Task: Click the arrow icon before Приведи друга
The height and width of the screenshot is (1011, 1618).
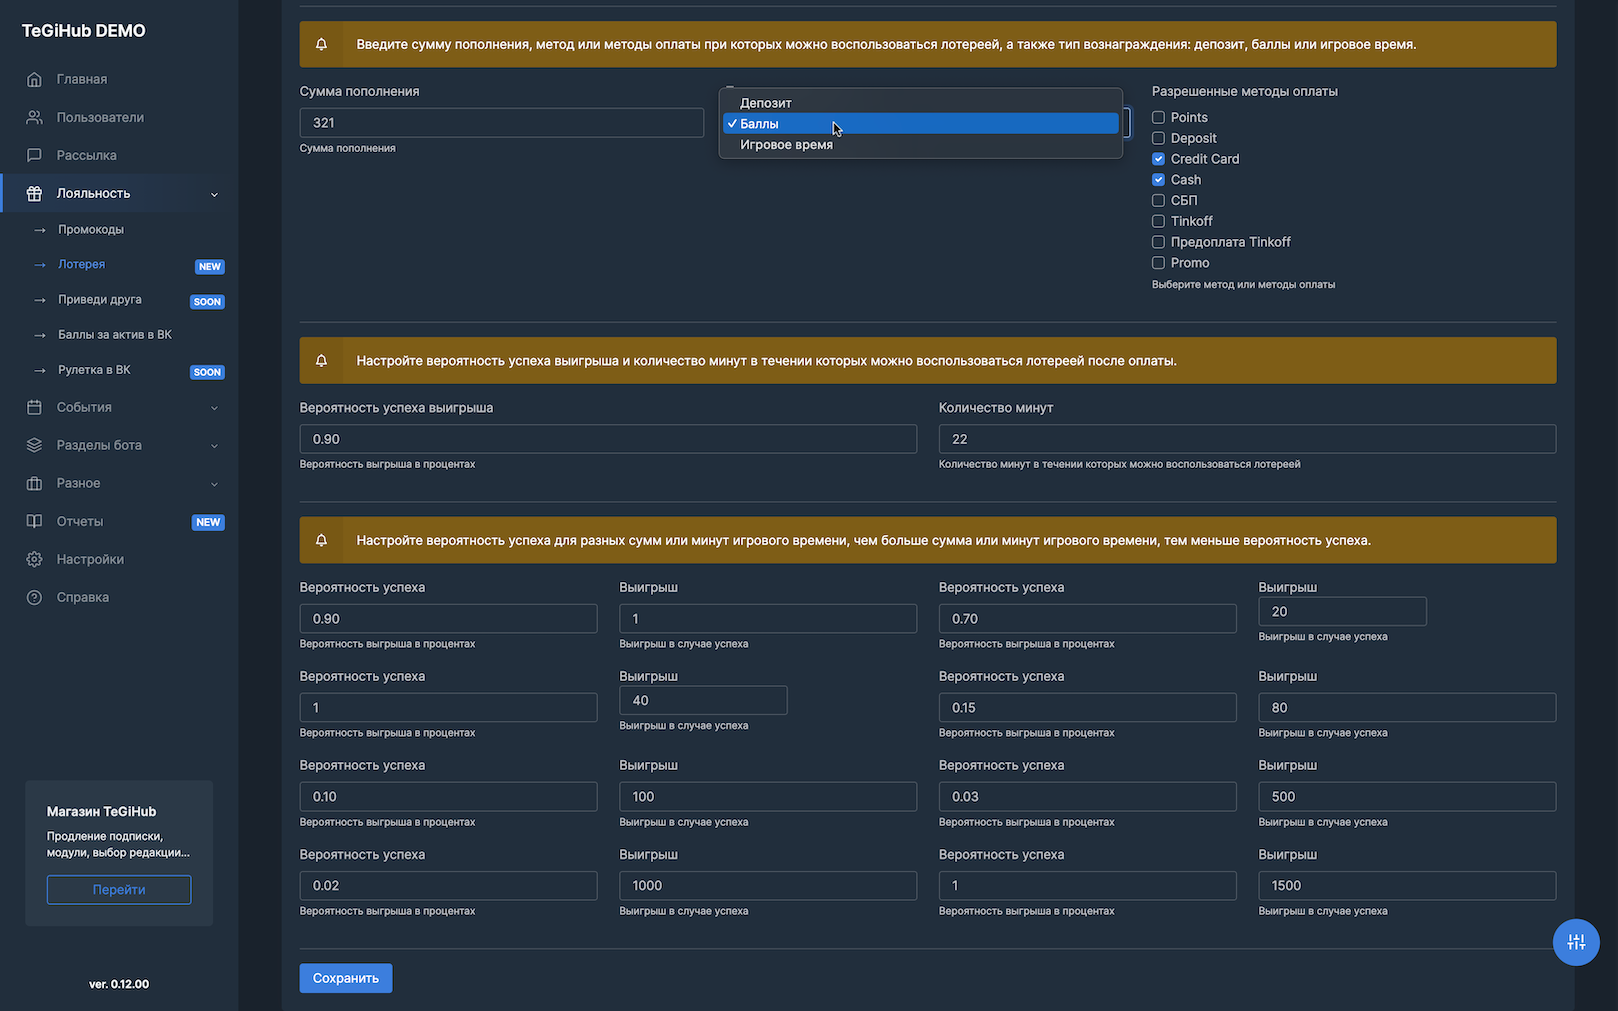Action: pos(40,300)
